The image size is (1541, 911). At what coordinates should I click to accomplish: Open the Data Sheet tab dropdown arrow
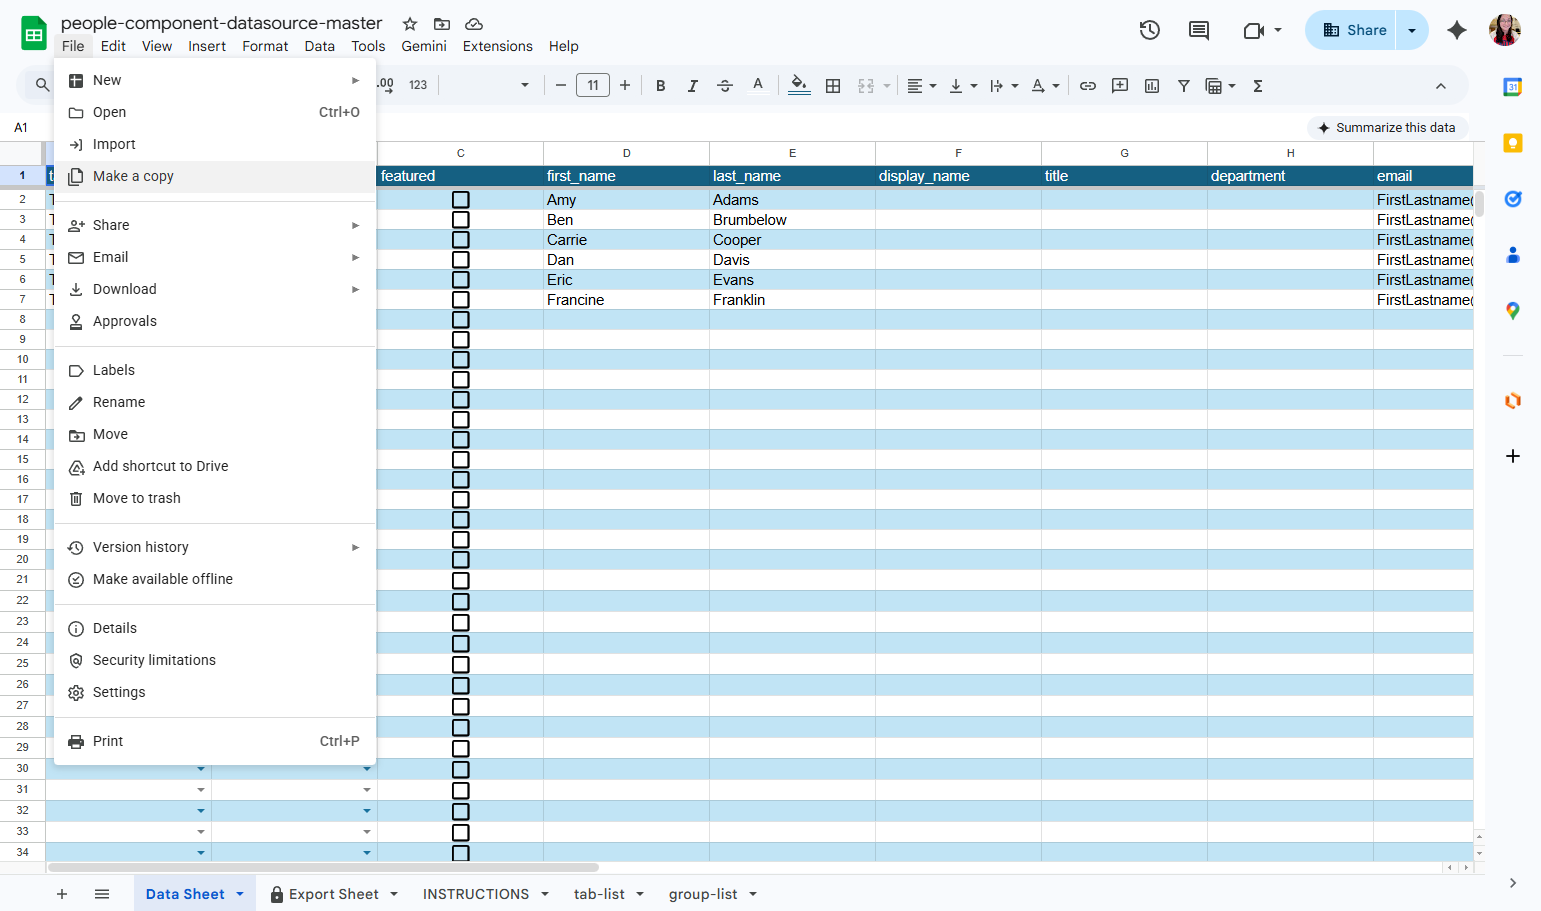point(240,894)
